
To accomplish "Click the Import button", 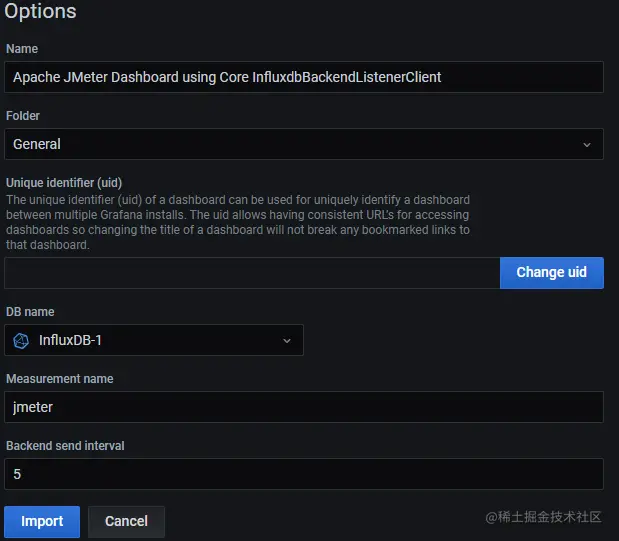I will (42, 521).
